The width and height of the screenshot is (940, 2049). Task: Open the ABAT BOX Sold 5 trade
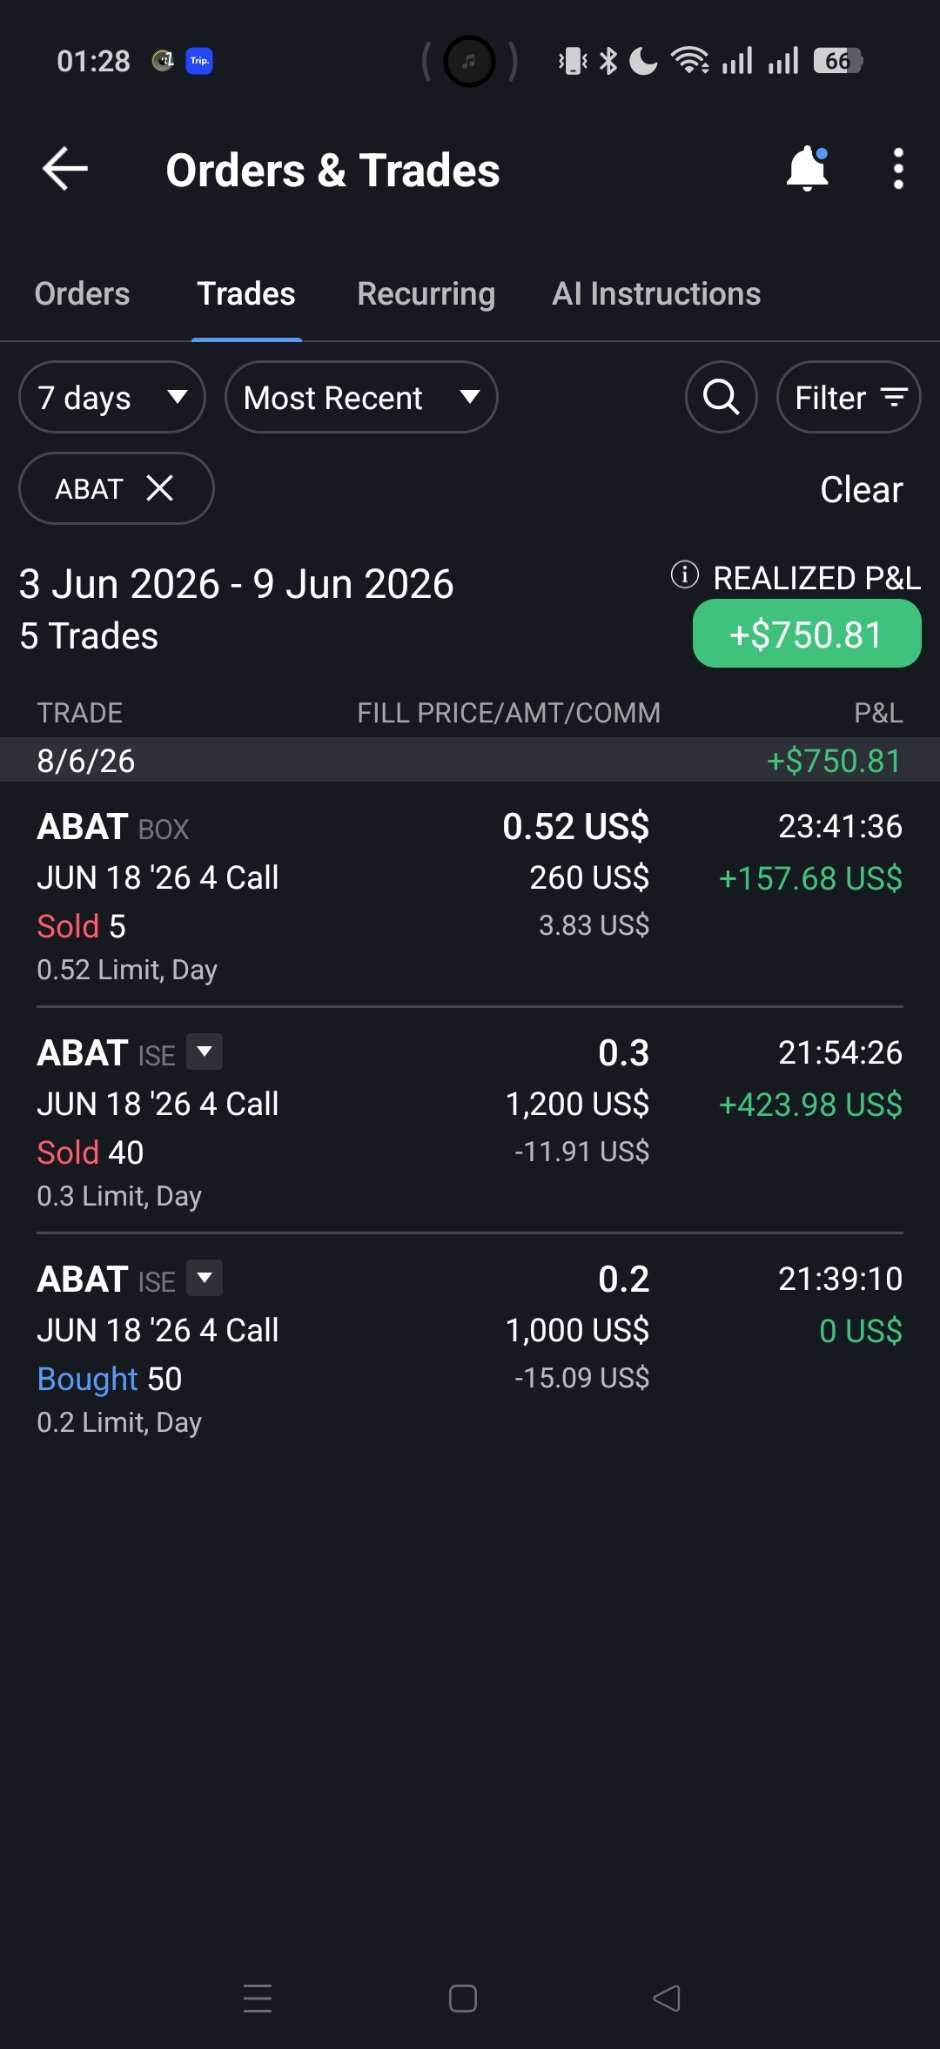(470, 895)
